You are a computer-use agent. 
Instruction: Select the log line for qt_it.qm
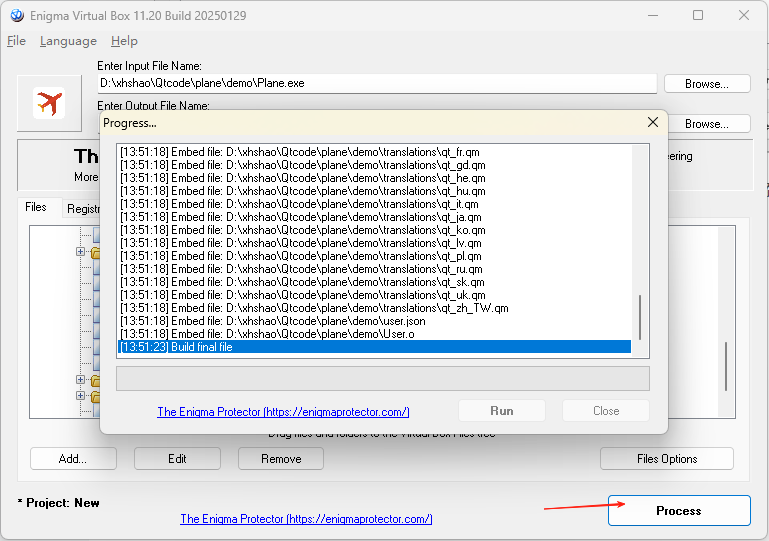pyautogui.click(x=375, y=204)
